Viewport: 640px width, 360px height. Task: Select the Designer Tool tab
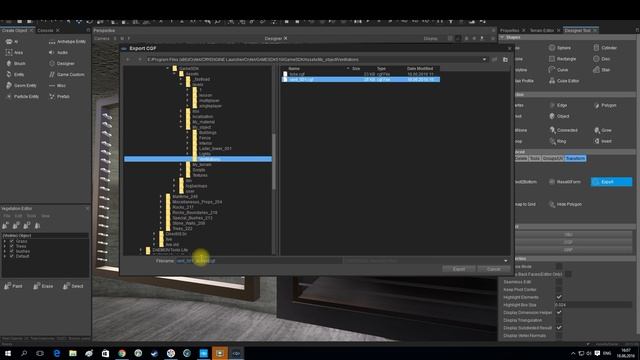[x=577, y=31]
